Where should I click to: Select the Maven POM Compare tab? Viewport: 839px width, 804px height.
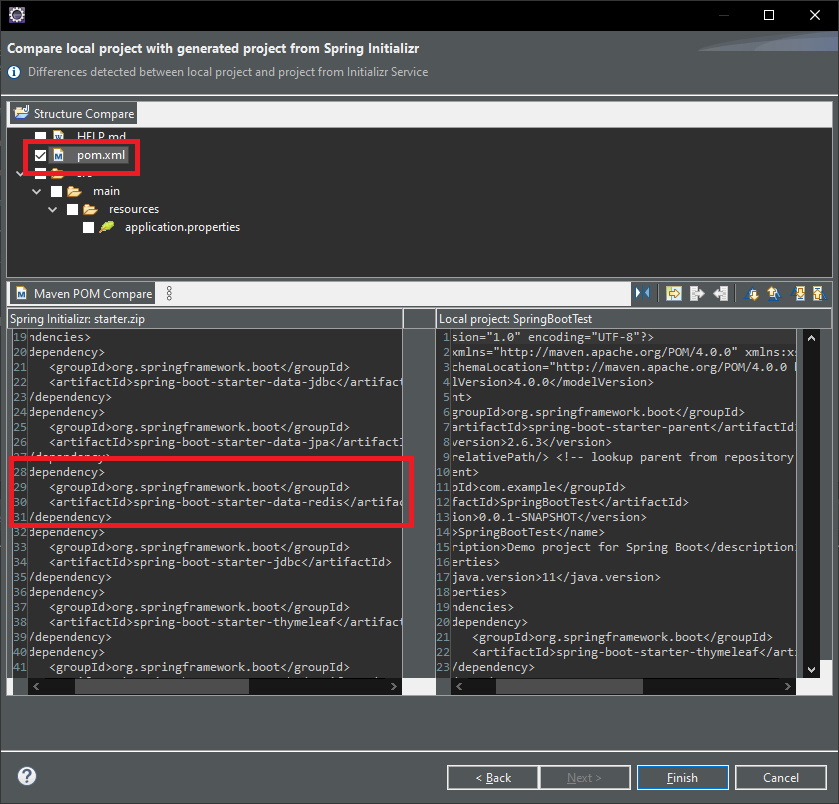[83, 293]
